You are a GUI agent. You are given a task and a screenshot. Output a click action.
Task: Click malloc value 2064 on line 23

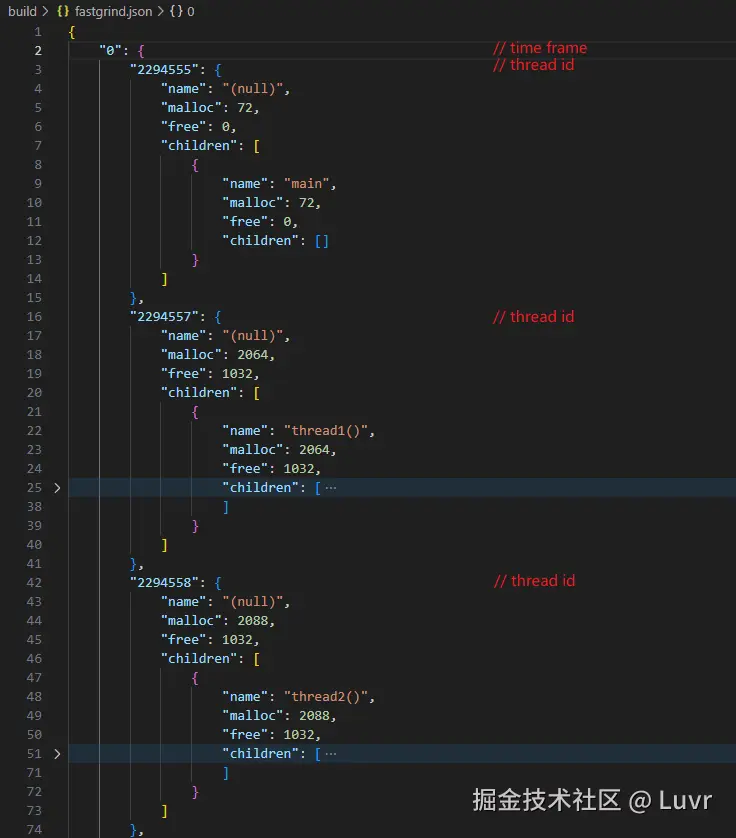[314, 450]
